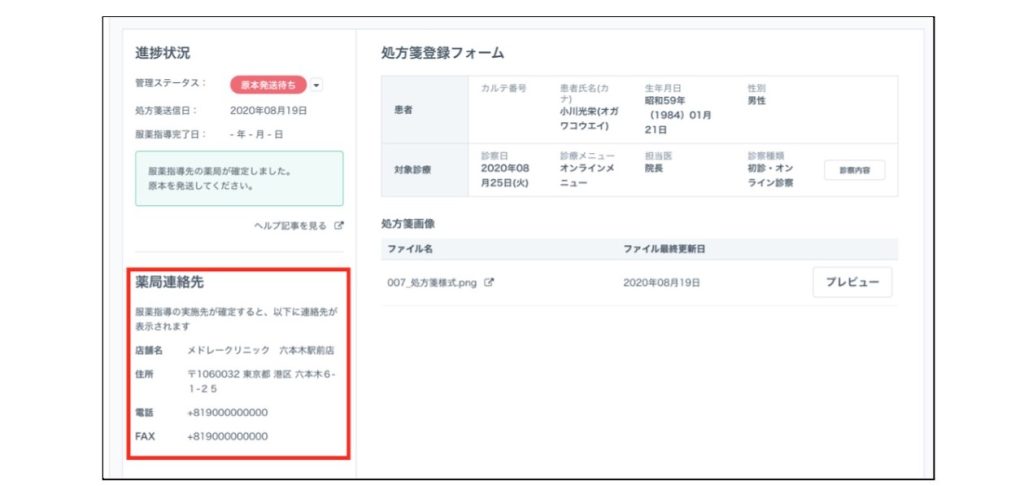The image size is (1024, 486).
Task: Click the FAX number in 薬局連絡先
Action: pyautogui.click(x=227, y=436)
